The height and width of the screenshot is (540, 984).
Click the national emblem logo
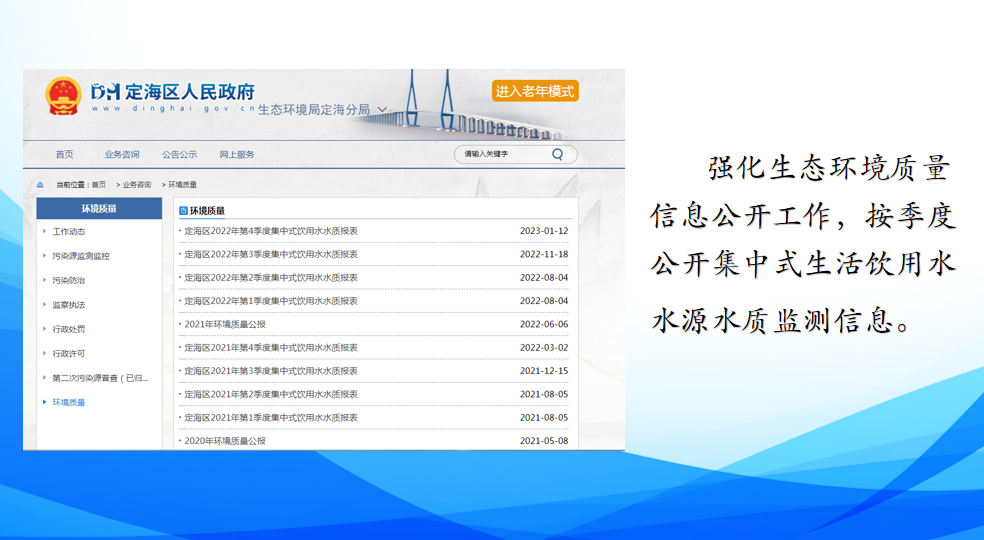(x=63, y=97)
